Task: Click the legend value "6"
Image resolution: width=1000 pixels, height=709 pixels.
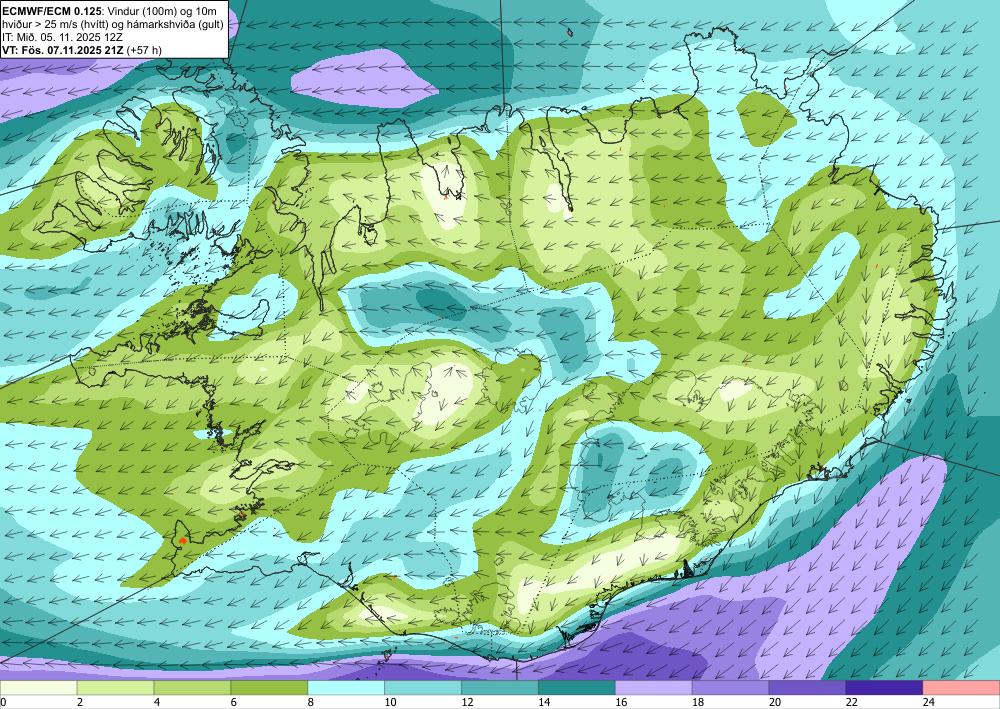Action: (x=234, y=702)
